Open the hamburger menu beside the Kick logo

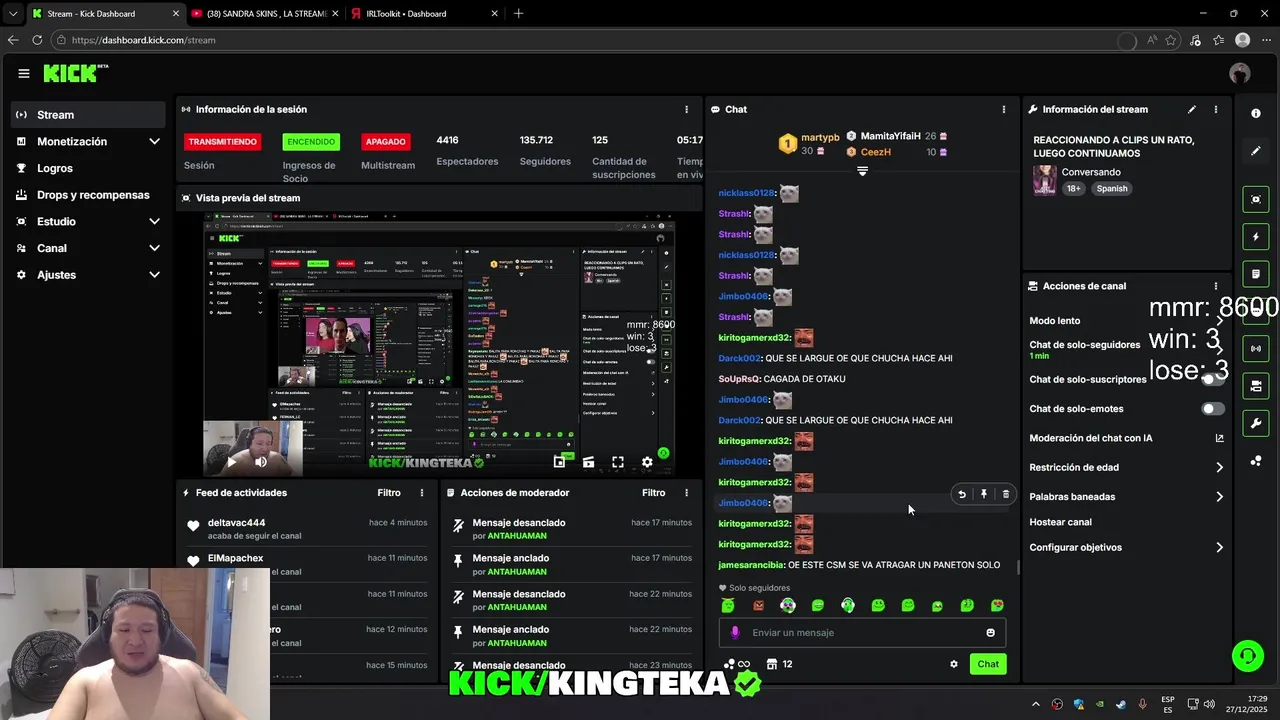pos(24,73)
